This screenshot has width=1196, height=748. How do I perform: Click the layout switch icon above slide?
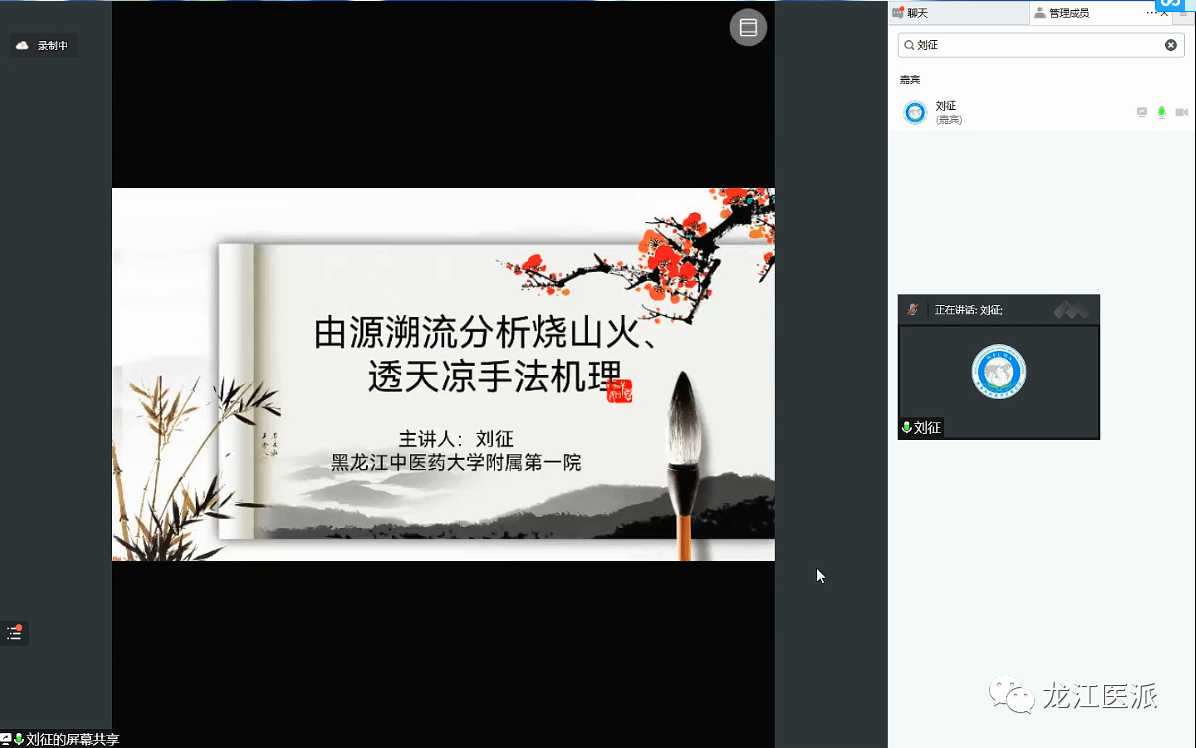tap(748, 28)
